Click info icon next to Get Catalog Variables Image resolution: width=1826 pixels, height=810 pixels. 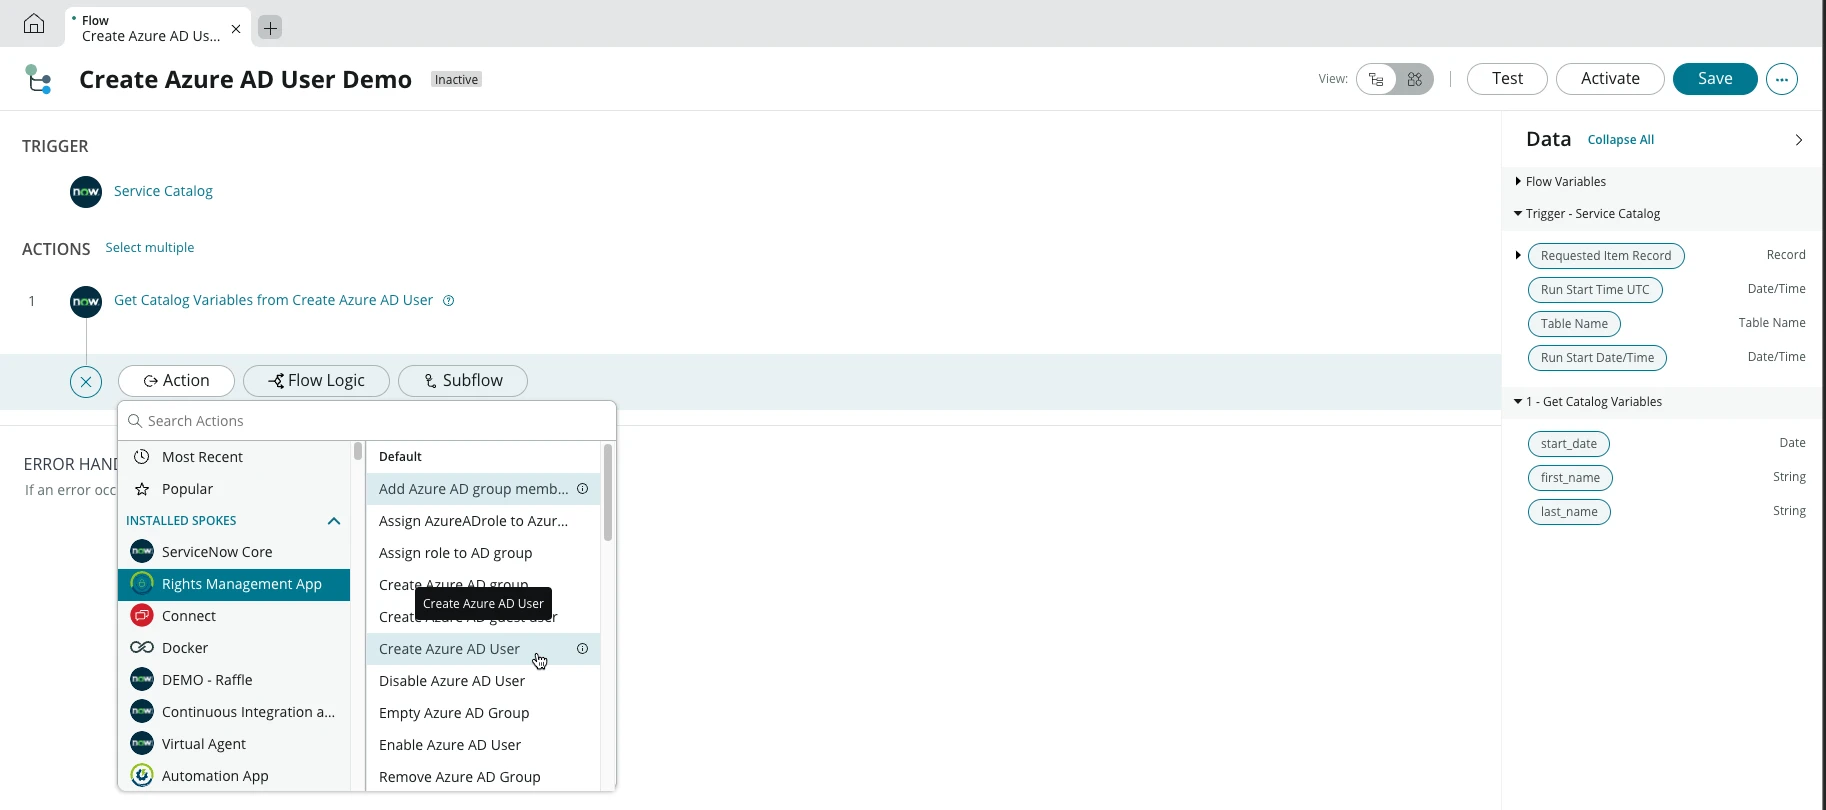(x=449, y=301)
